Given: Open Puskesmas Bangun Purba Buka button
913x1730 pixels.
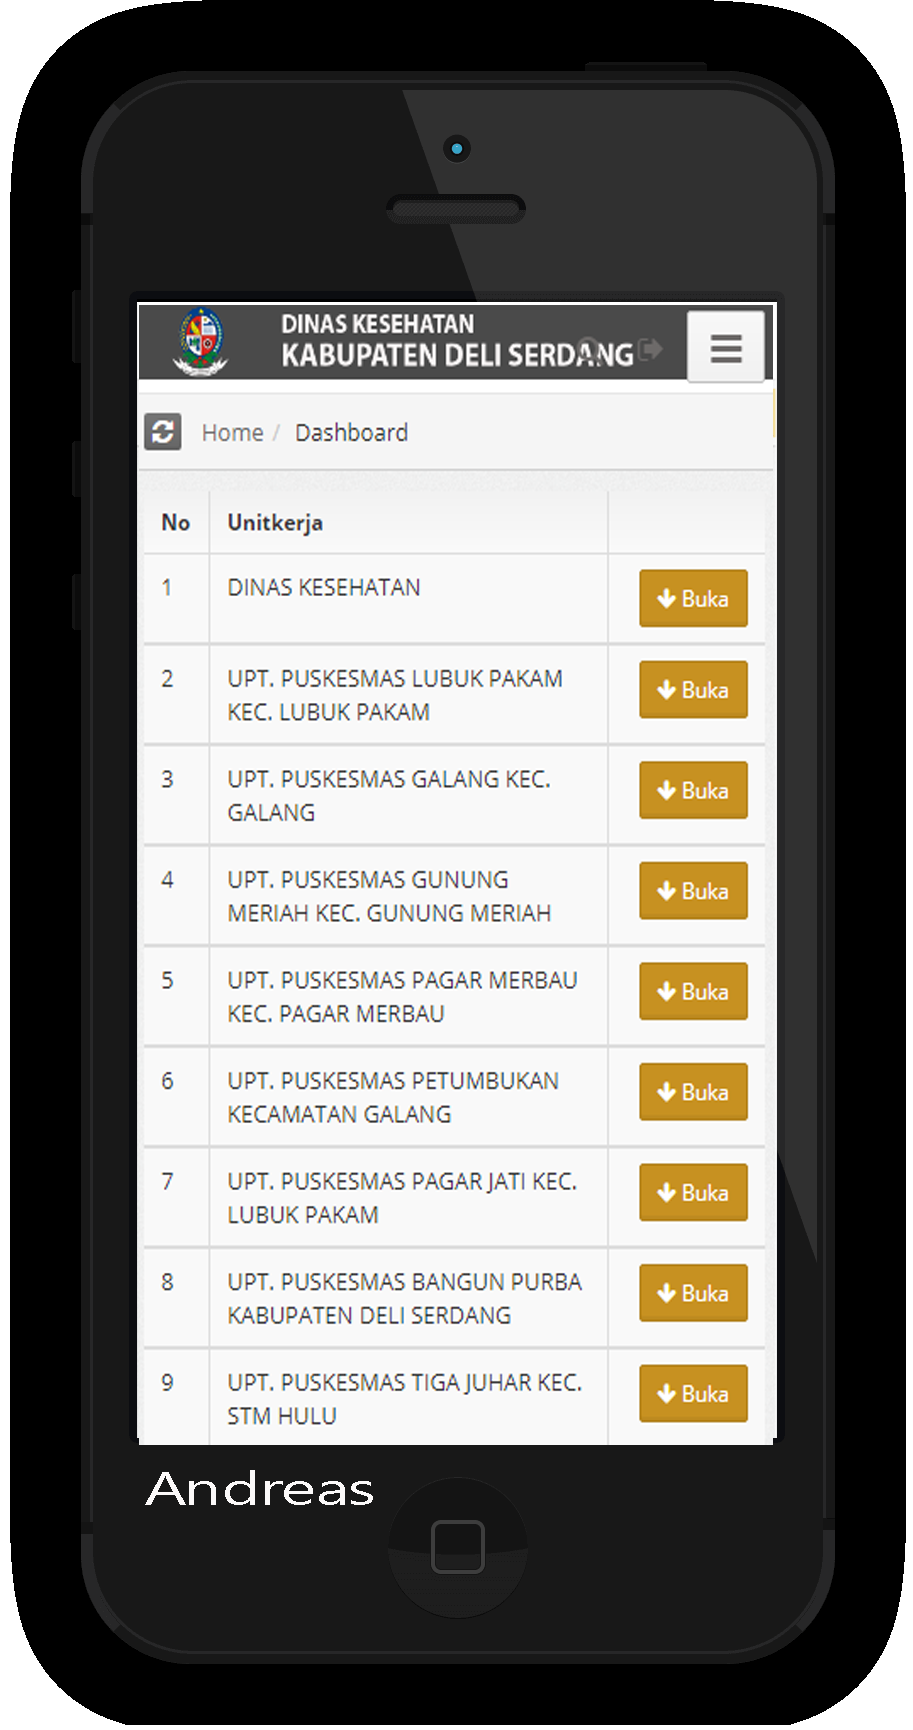Looking at the screenshot, I should pyautogui.click(x=693, y=1293).
